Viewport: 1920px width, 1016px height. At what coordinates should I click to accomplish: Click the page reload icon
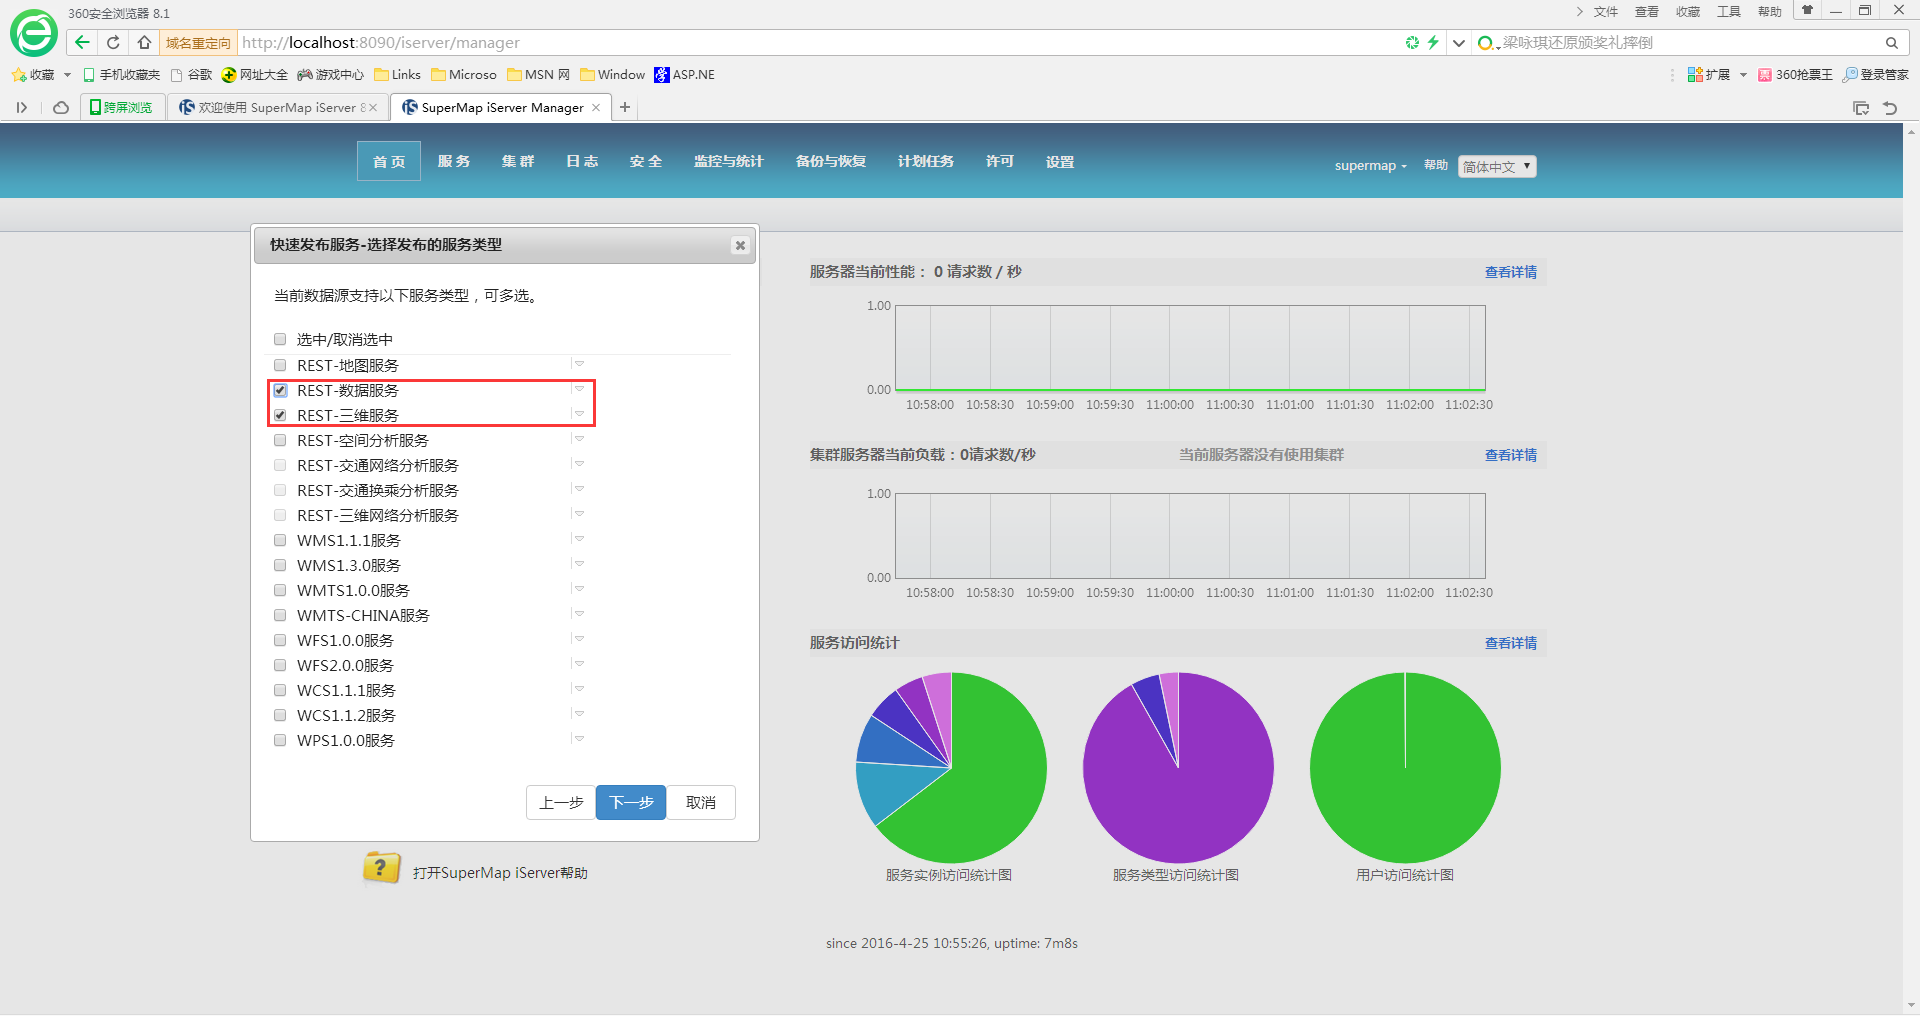(113, 42)
